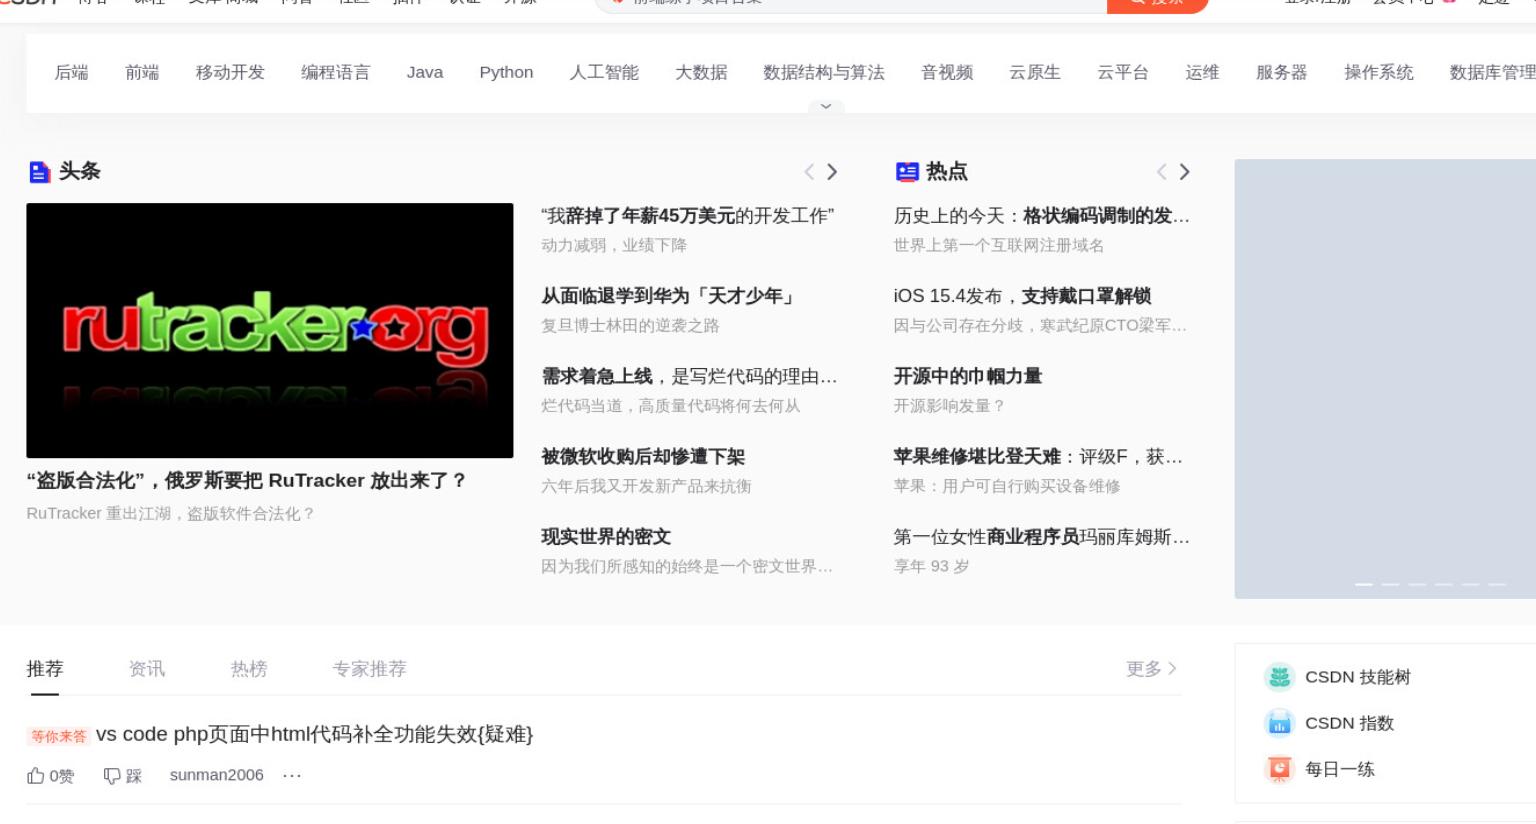This screenshot has width=1536, height=824.
Task: Click RuTracker 重出江湖 subtitle text
Action: click(x=171, y=514)
